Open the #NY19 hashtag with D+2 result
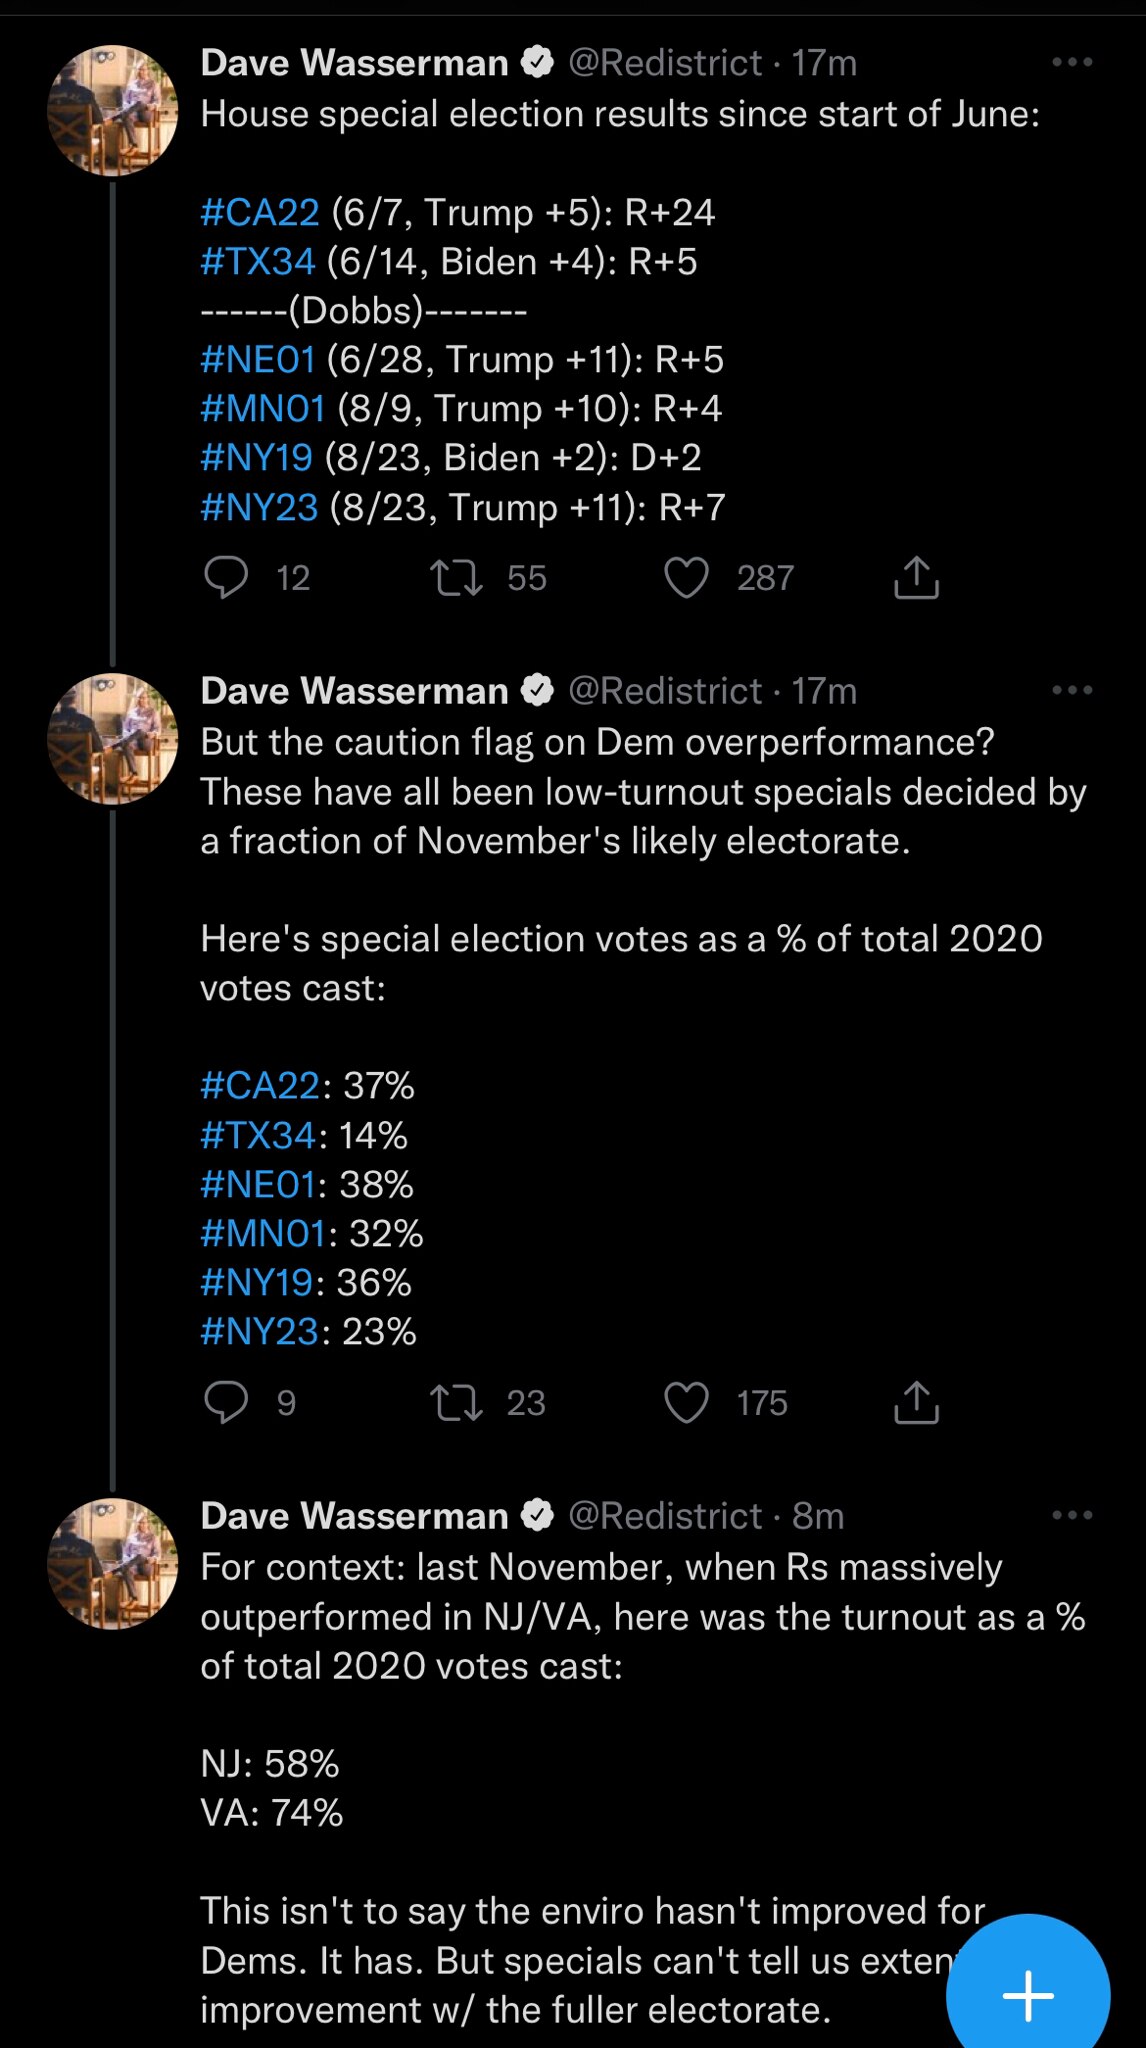Screen dimensions: 1146x2048 257,458
